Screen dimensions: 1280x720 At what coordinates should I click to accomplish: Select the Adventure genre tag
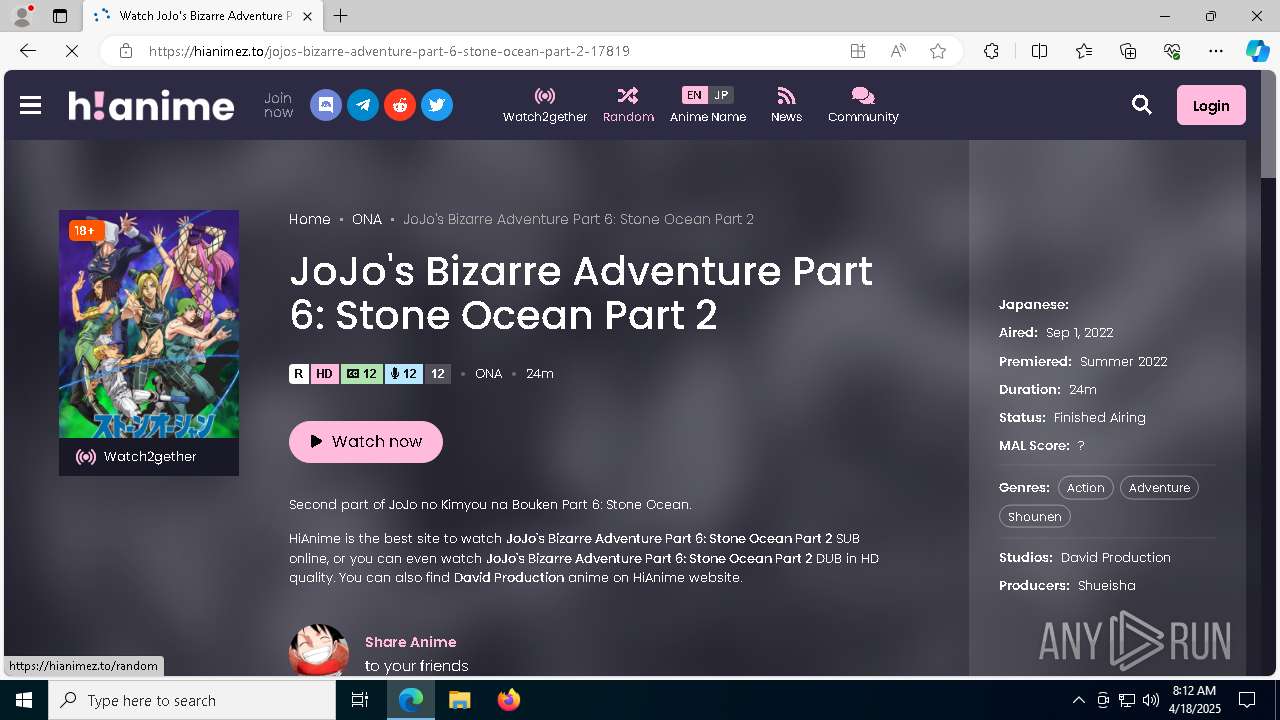(1159, 488)
